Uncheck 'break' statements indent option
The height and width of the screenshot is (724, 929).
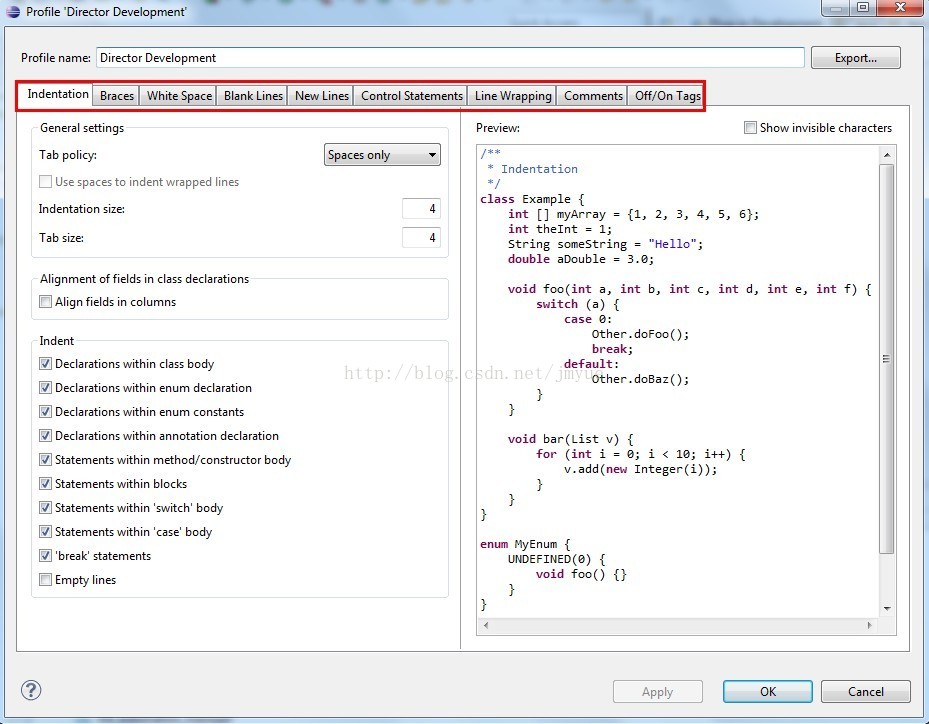coord(45,556)
